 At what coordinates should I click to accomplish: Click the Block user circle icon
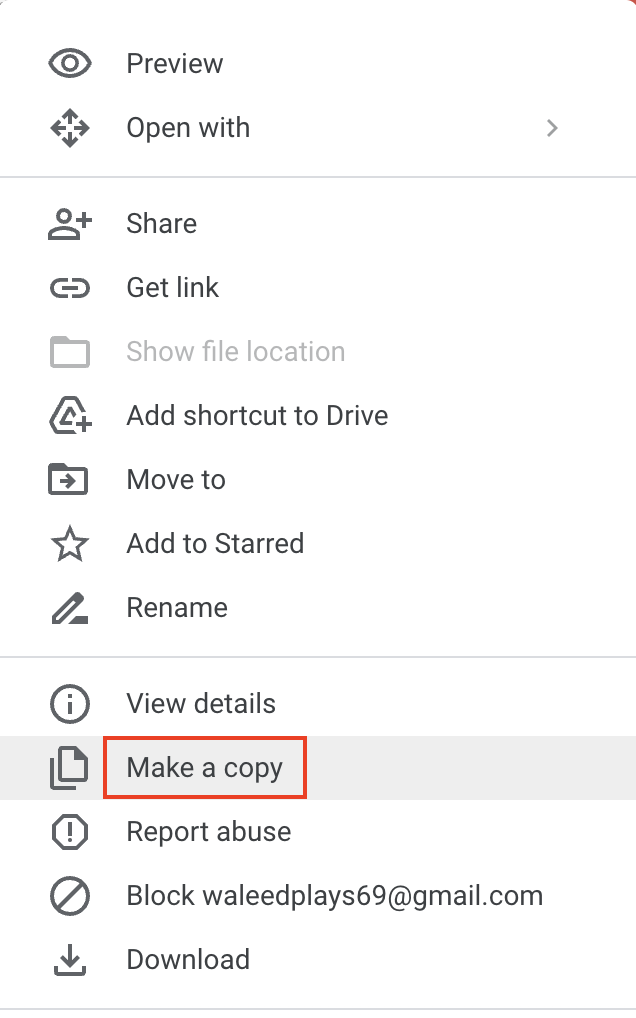coord(70,896)
